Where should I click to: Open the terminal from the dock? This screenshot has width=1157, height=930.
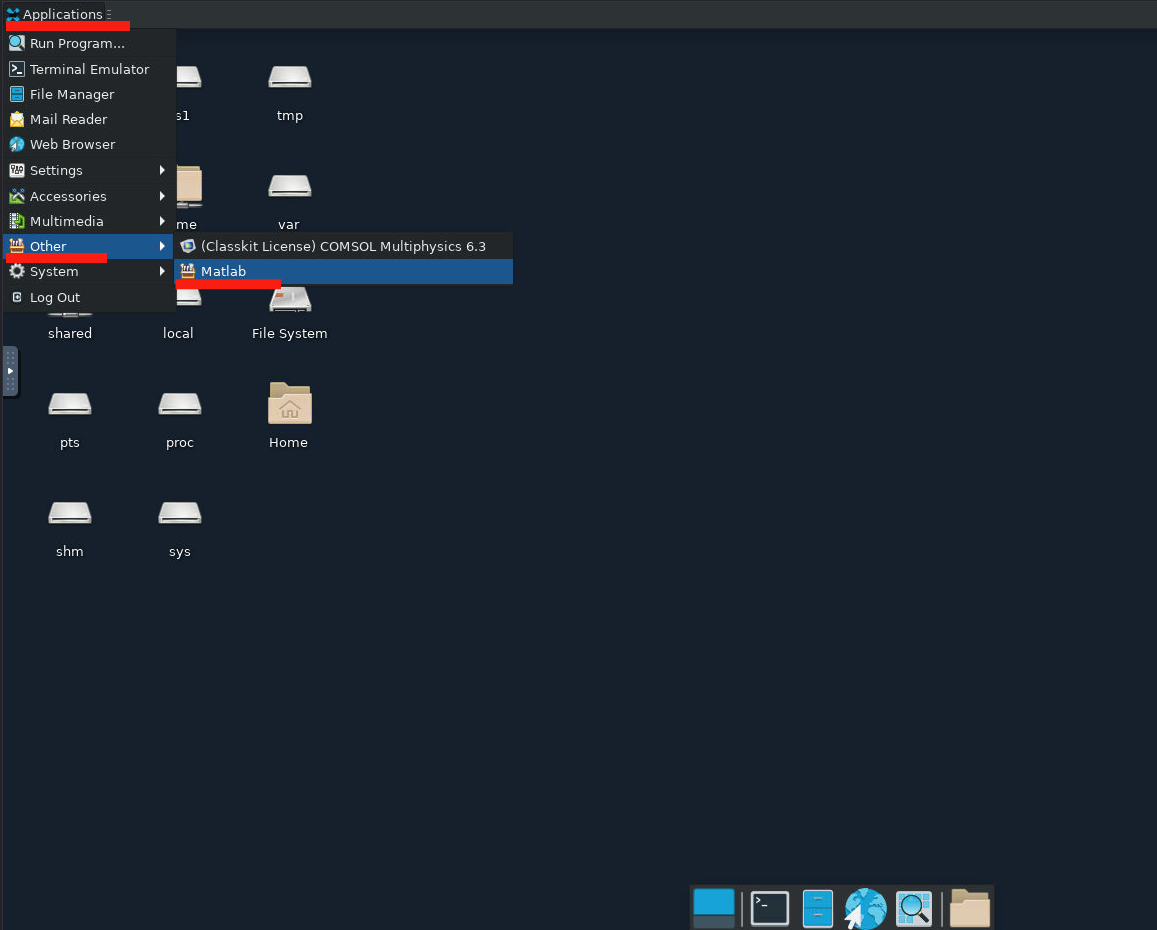coord(770,909)
